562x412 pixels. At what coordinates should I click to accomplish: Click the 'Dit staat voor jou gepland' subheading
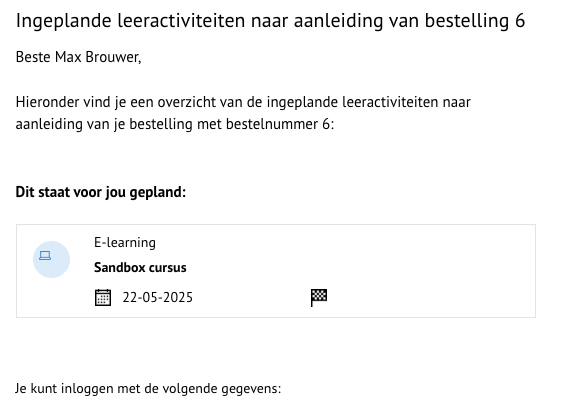tap(101, 192)
